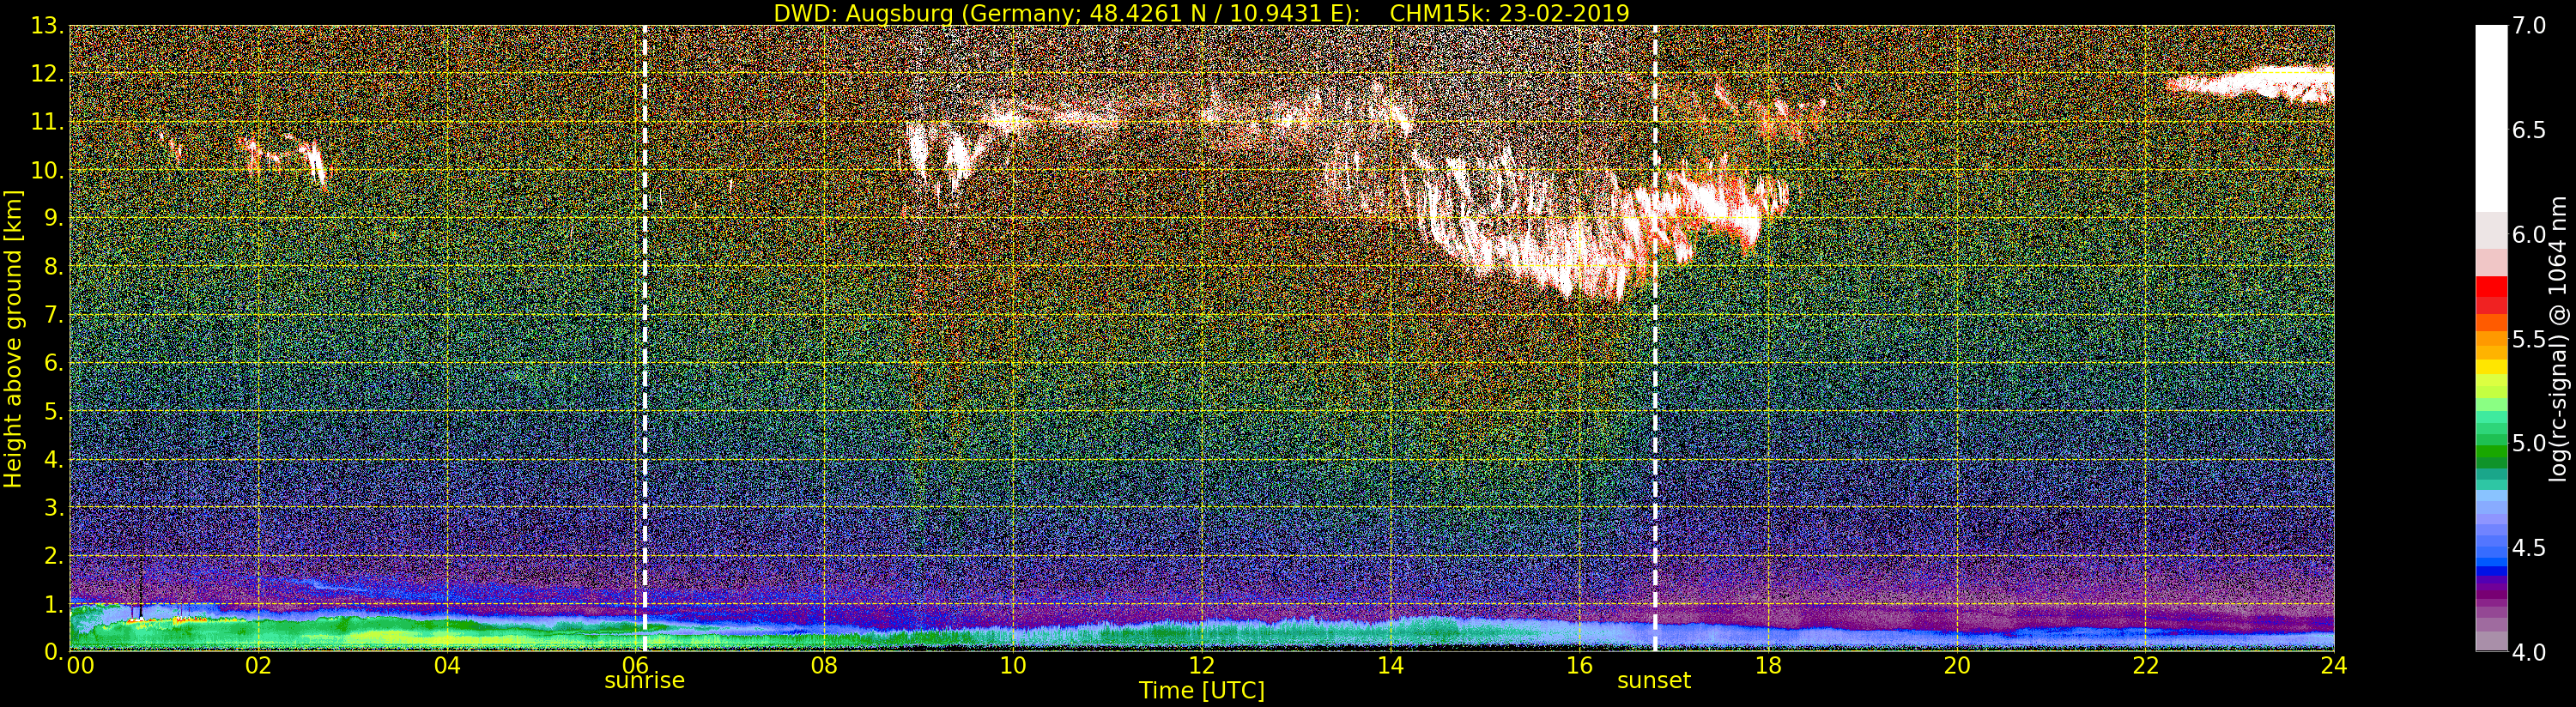Click the '22' time axis tick label
This screenshot has height=707, width=2576.
(2146, 665)
